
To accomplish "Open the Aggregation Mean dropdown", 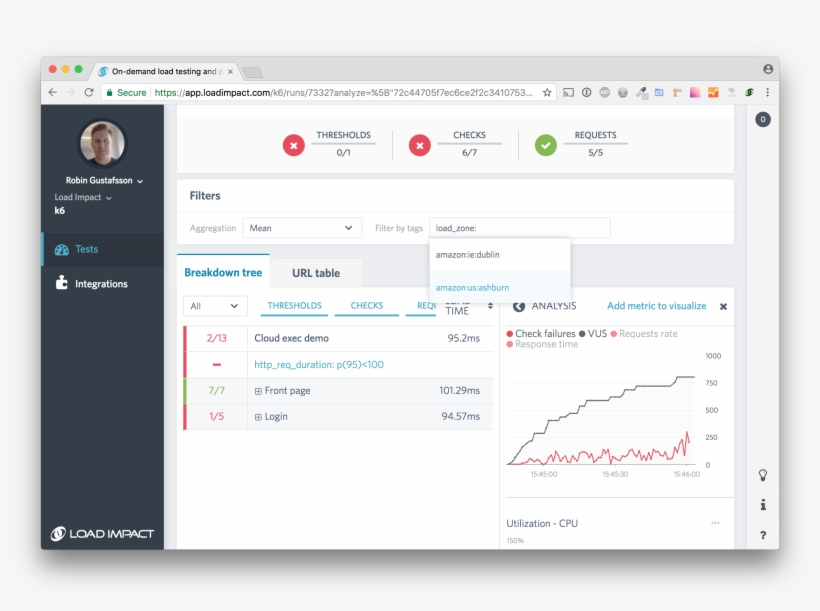I will click(302, 228).
